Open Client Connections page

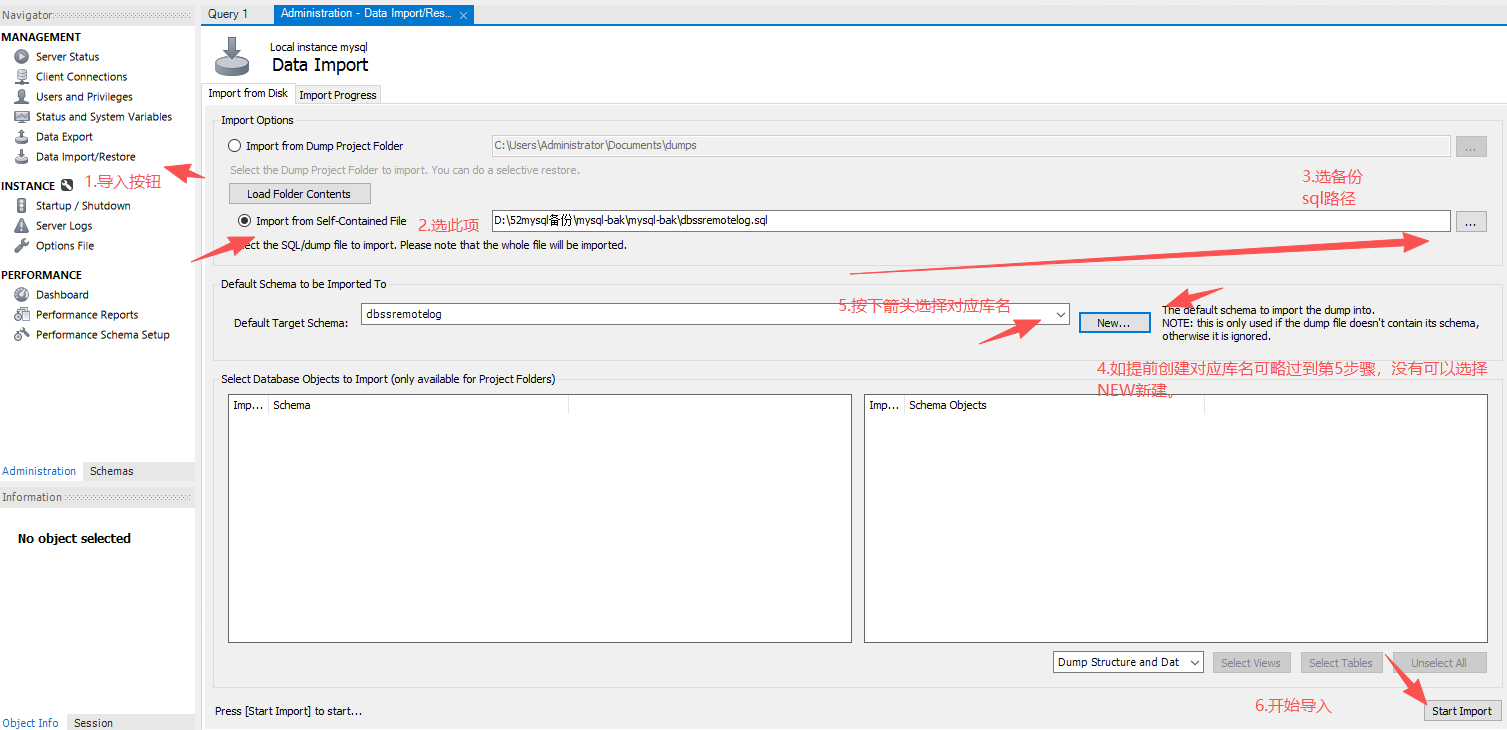click(x=81, y=77)
